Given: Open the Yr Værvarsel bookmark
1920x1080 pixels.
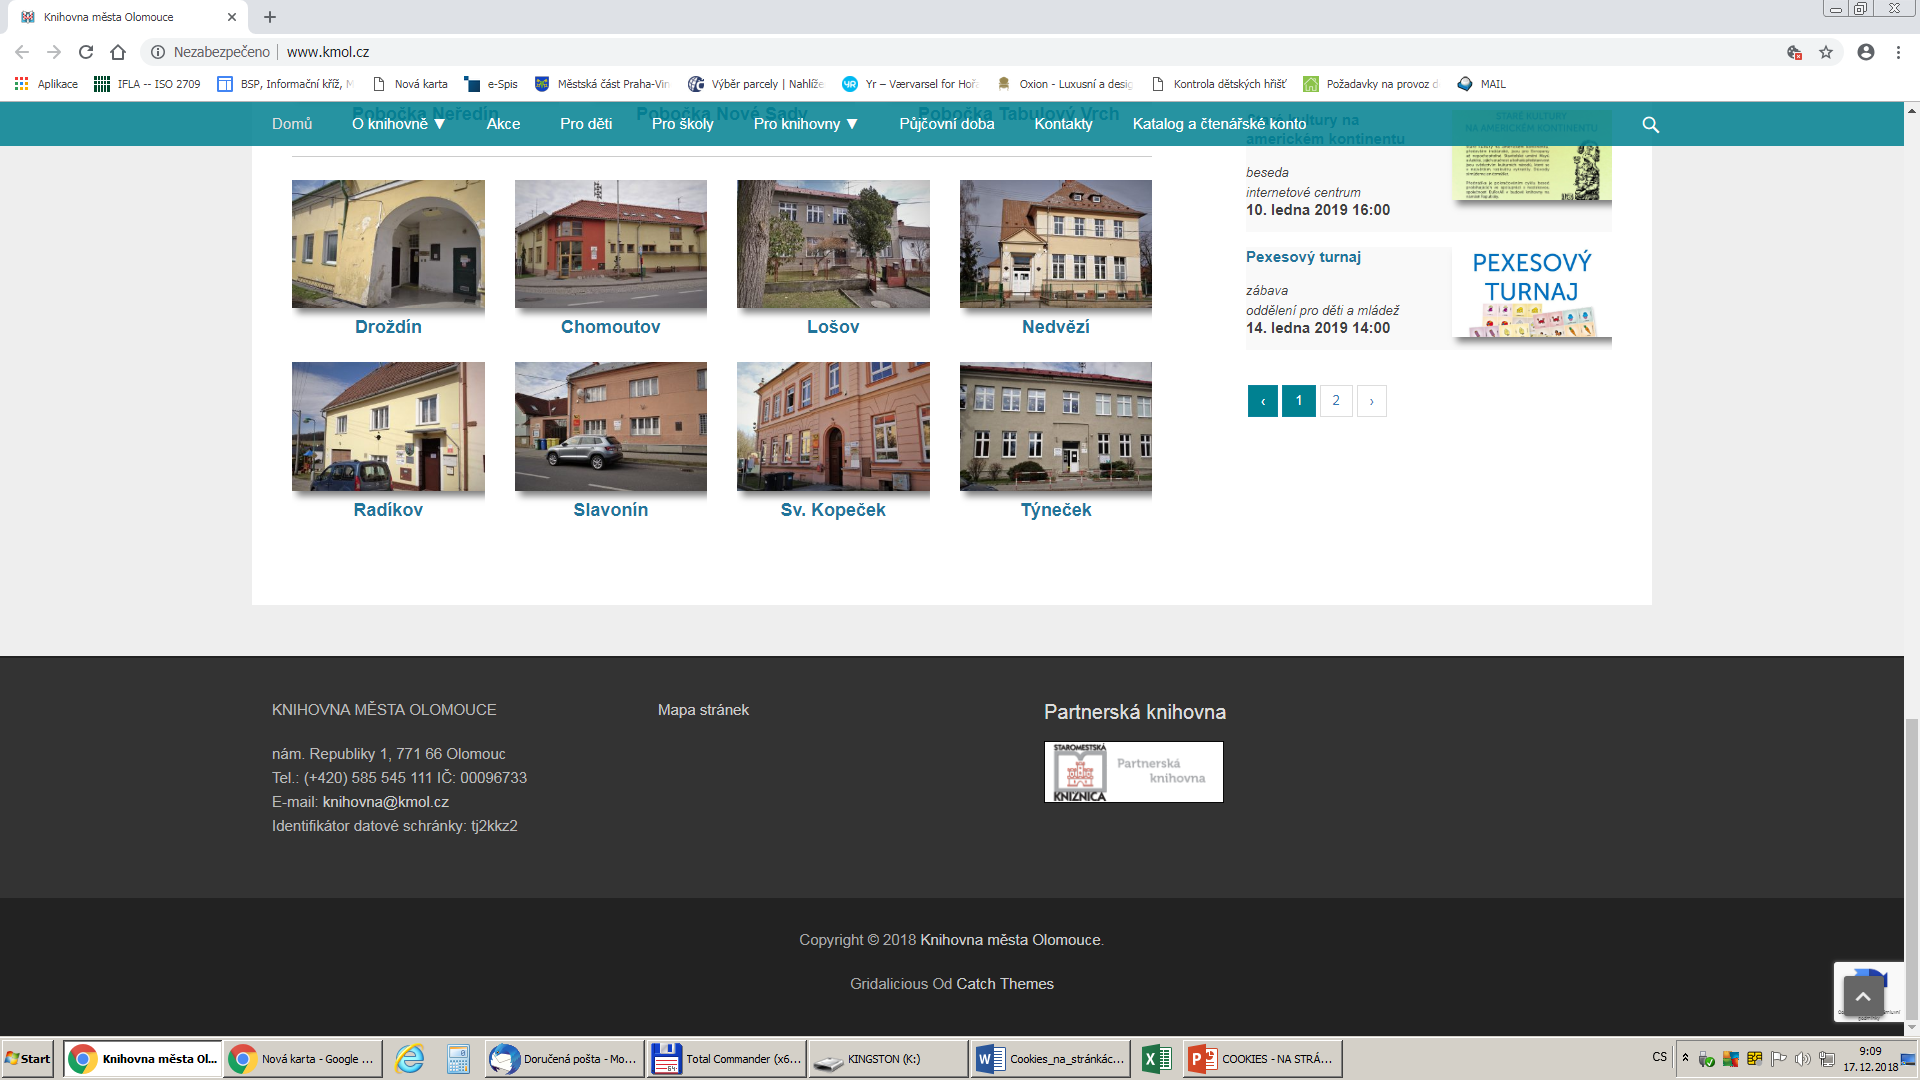Looking at the screenshot, I should [x=909, y=84].
